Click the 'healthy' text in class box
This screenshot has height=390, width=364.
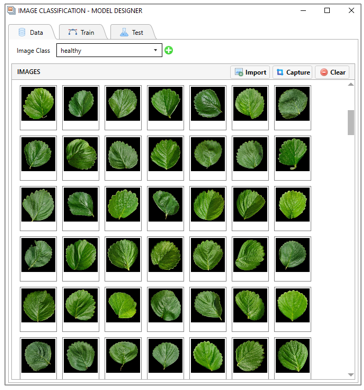pyautogui.click(x=71, y=51)
